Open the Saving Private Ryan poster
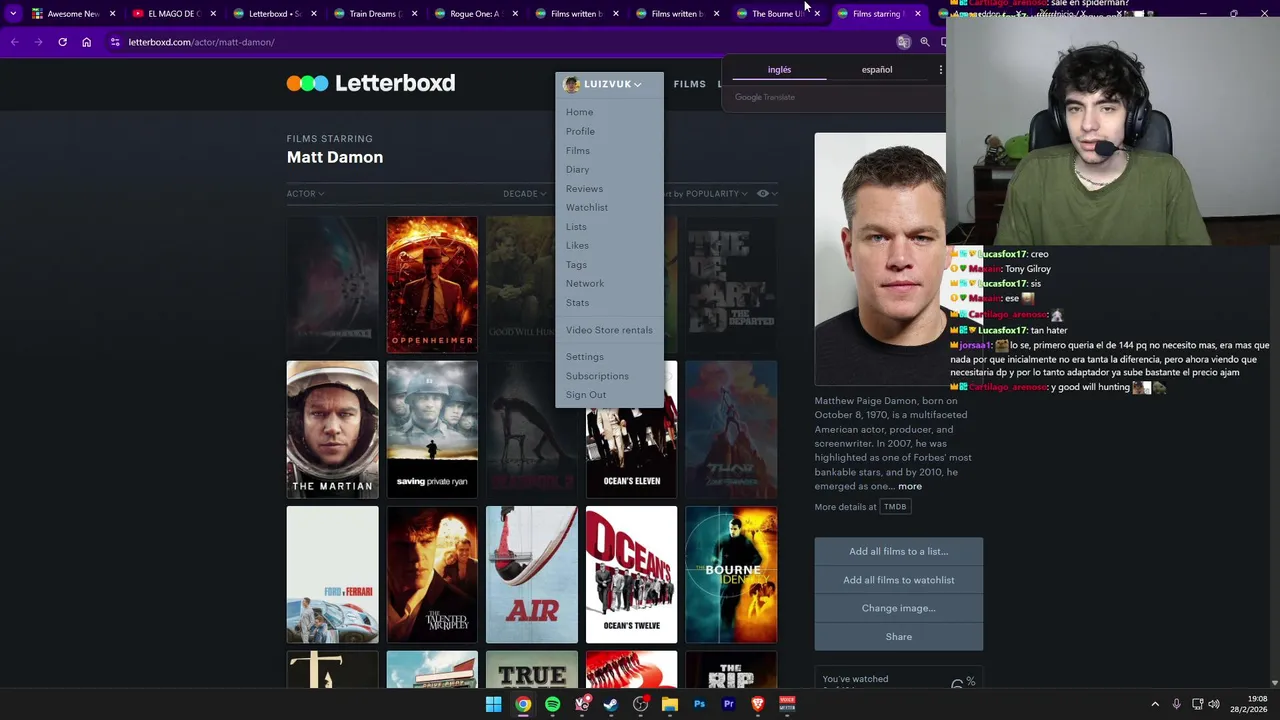1280x720 pixels. click(x=432, y=430)
